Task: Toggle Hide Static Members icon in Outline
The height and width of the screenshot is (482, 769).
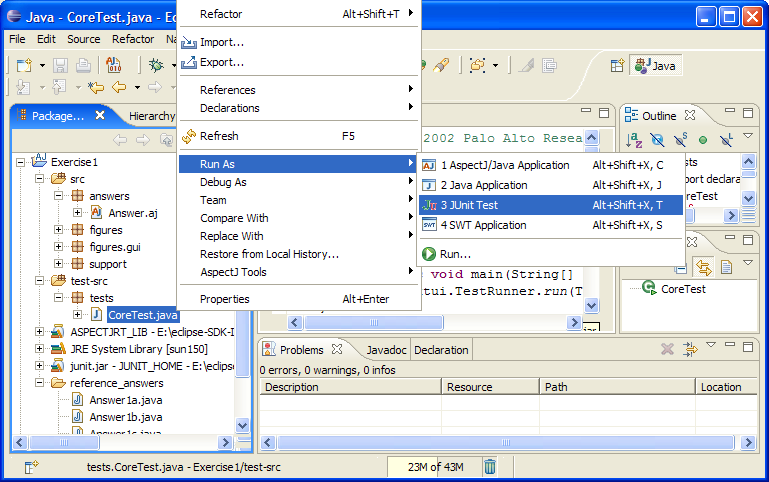Action: pos(680,140)
